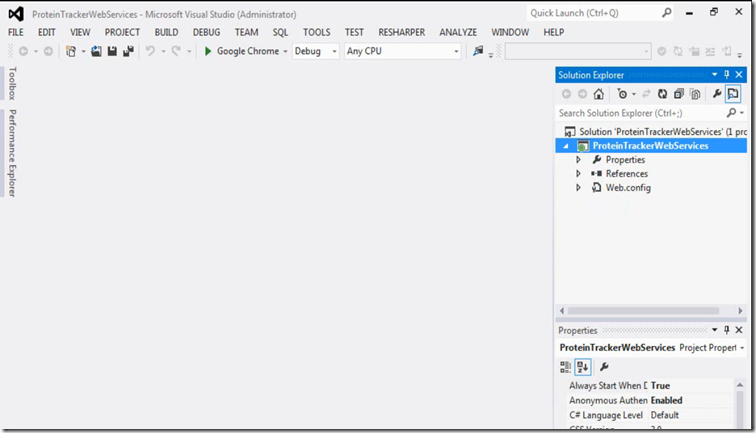This screenshot has width=756, height=433.
Task: Click the Undo arrow in the main toolbar
Action: point(150,51)
